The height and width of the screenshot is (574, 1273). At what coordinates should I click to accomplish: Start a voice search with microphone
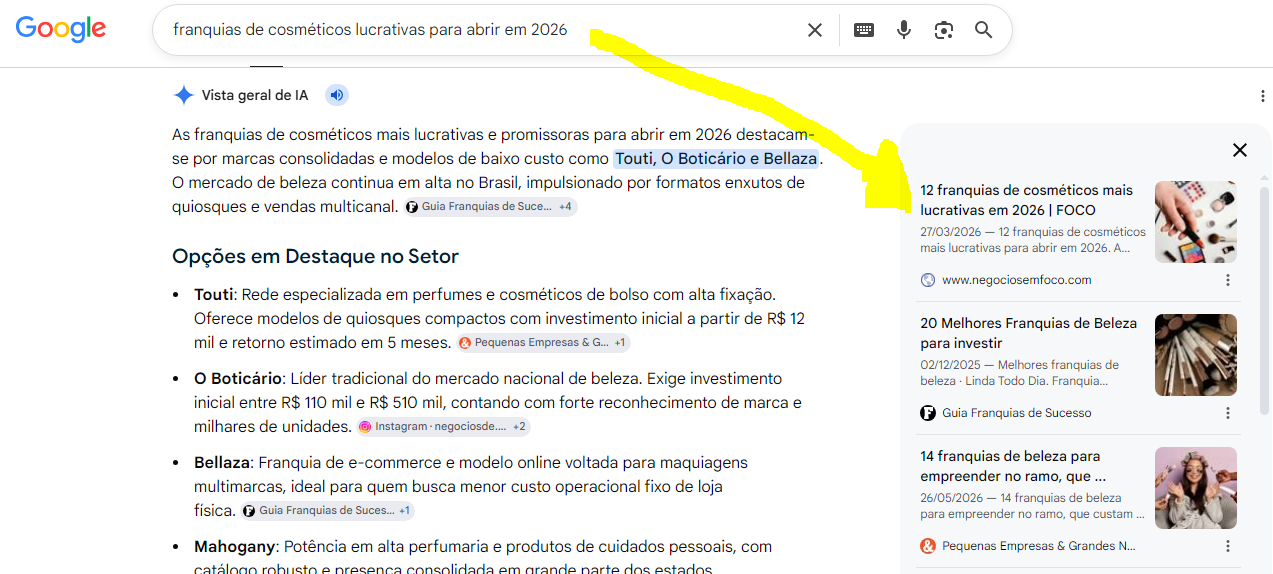click(904, 30)
